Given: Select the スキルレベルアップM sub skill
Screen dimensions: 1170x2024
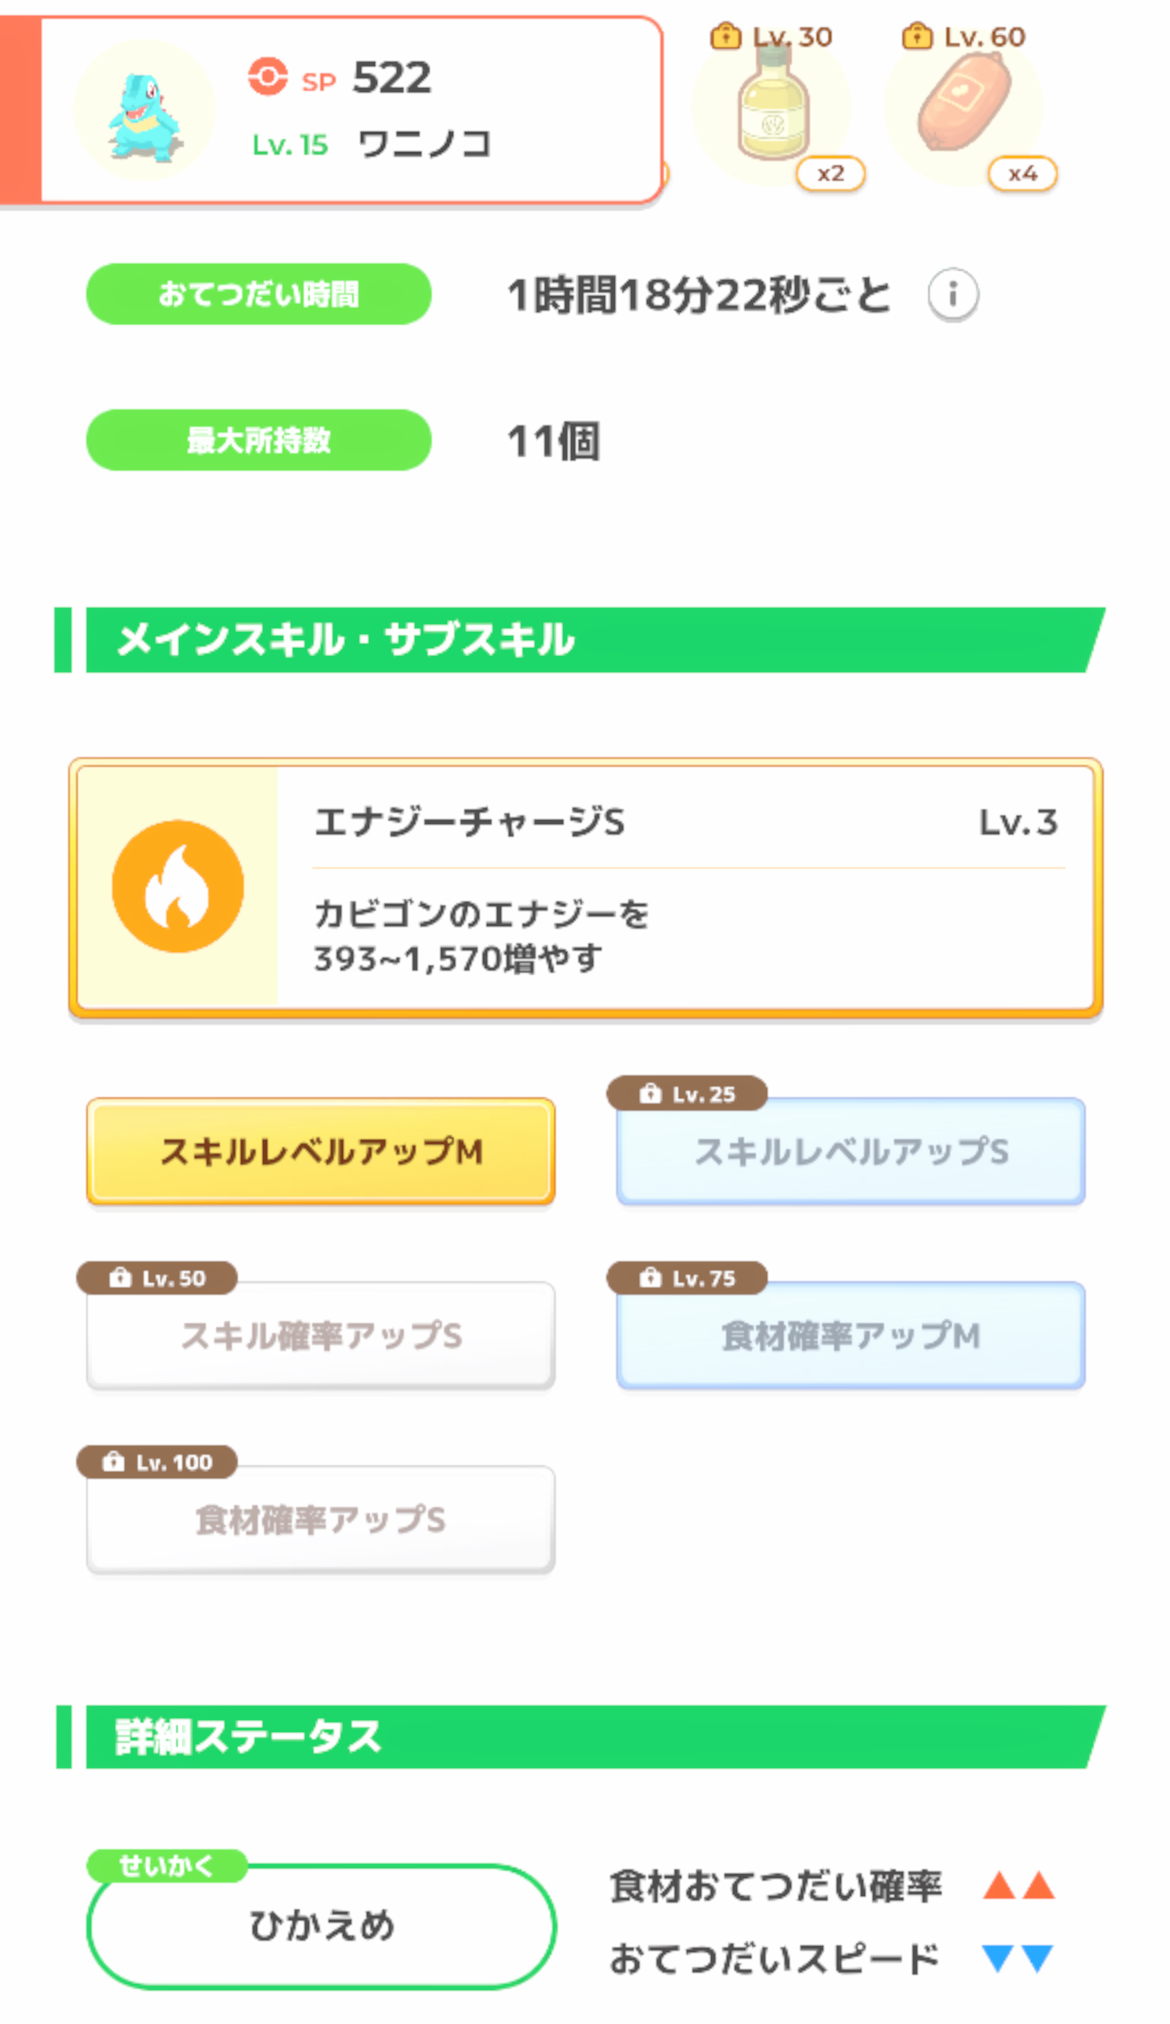Looking at the screenshot, I should [x=321, y=1151].
